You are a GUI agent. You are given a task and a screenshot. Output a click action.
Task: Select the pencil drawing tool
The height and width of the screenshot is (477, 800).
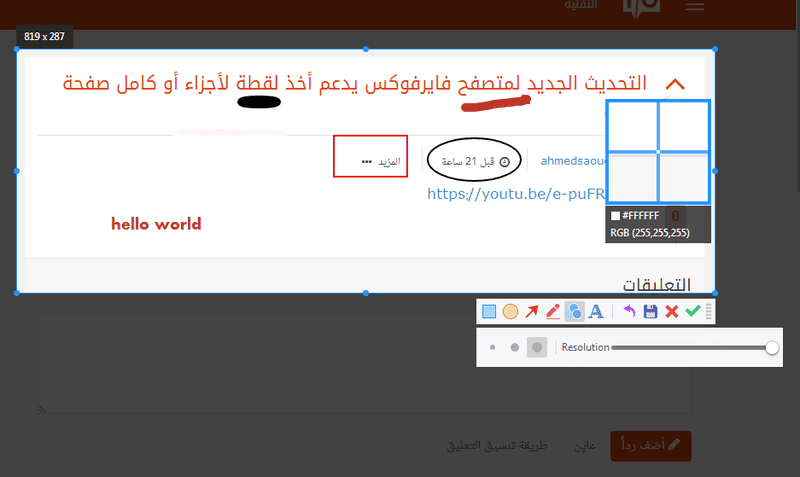coord(553,311)
